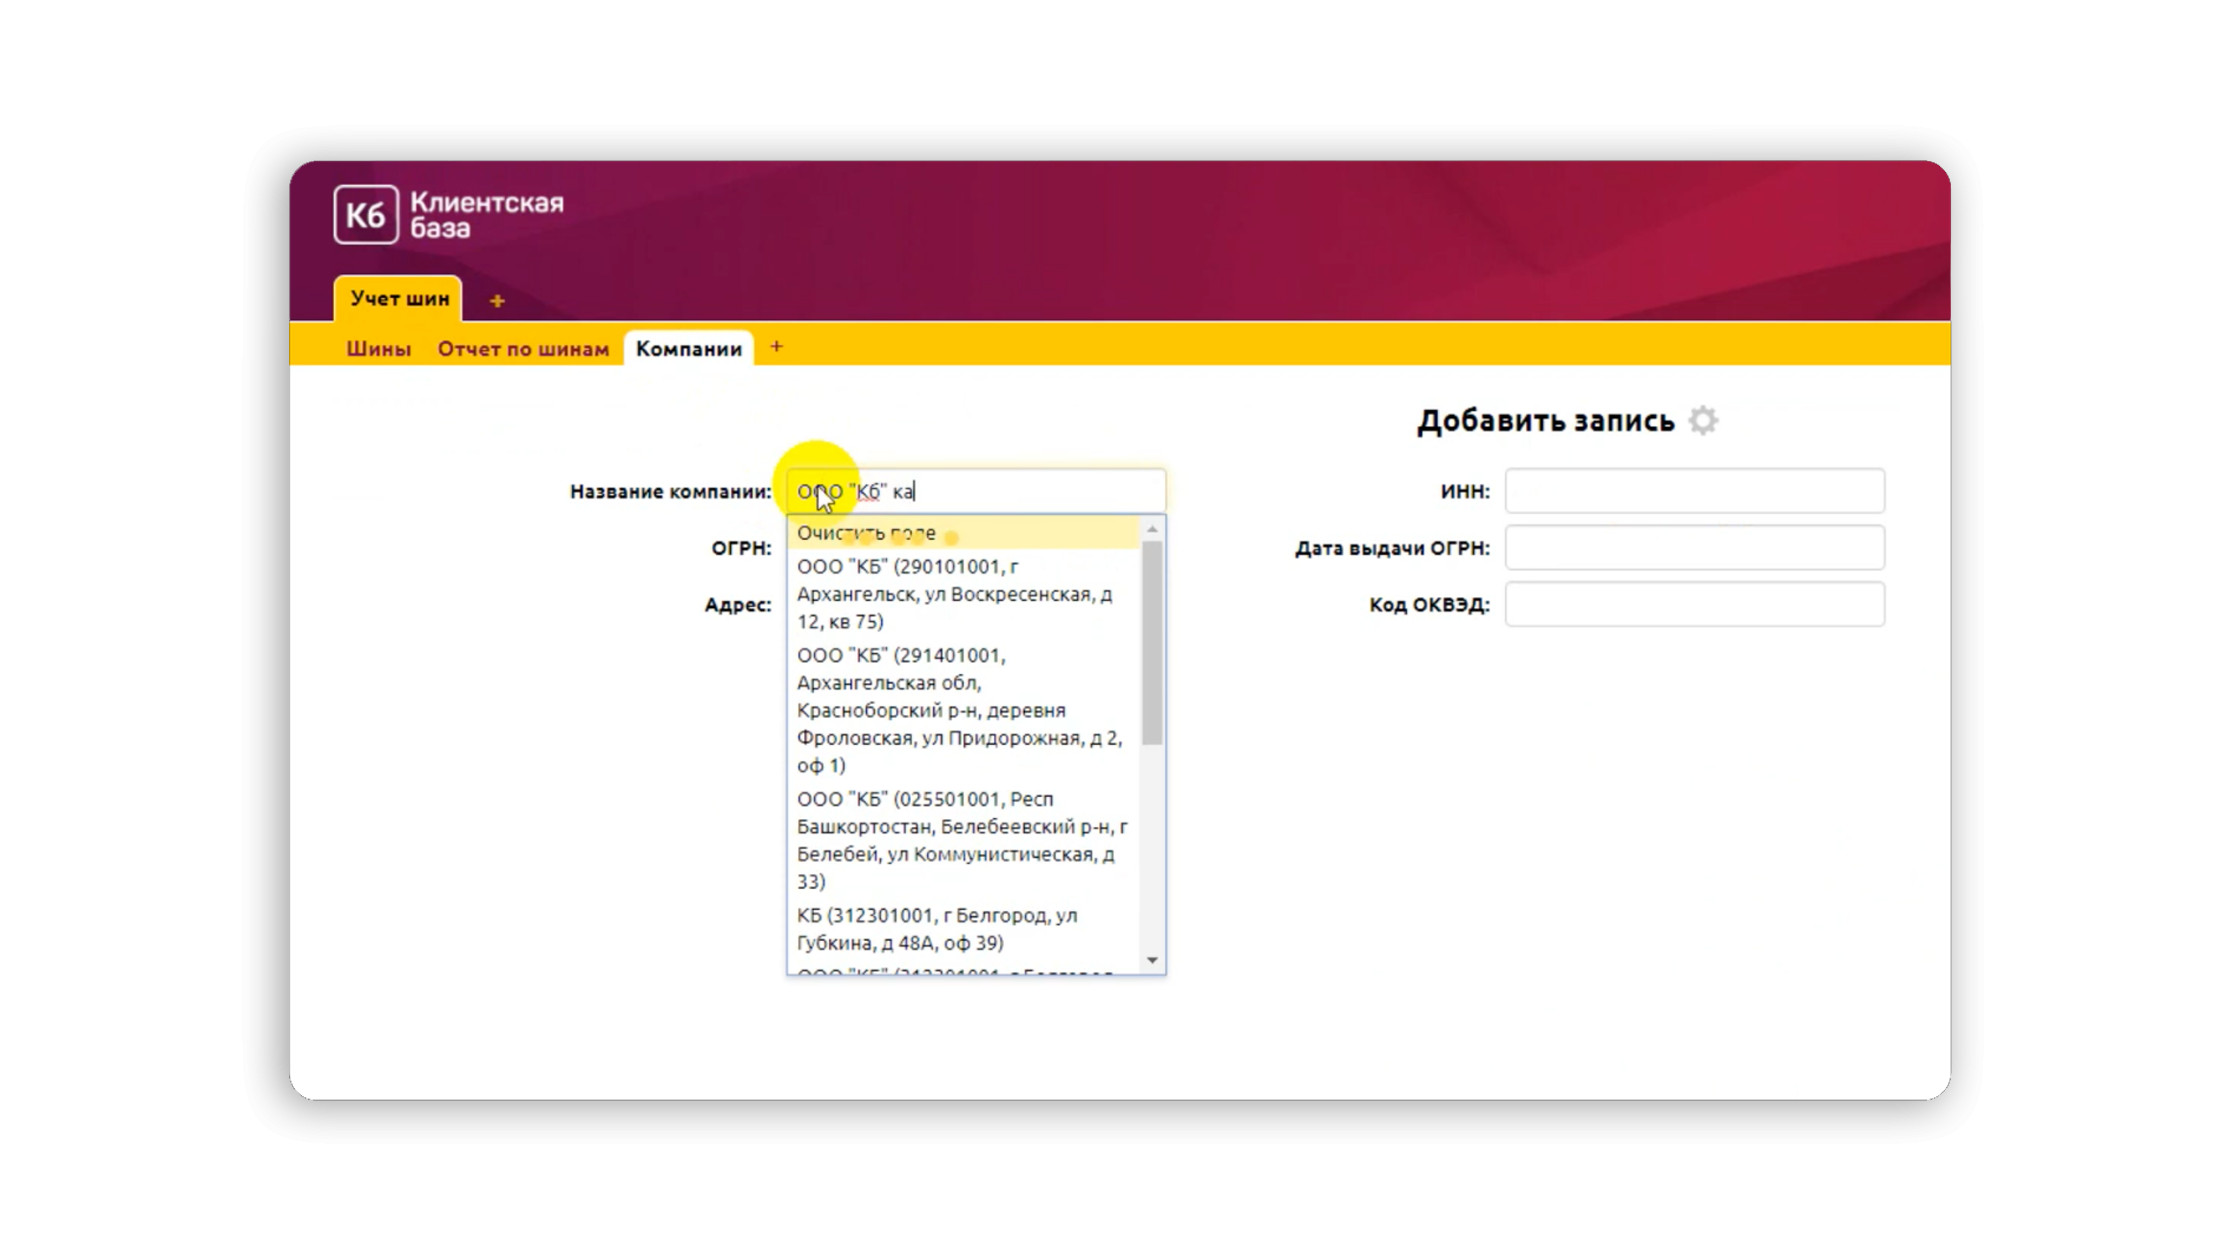The image size is (2240, 1260).
Task: Select the Компании tab
Action: pyautogui.click(x=688, y=349)
